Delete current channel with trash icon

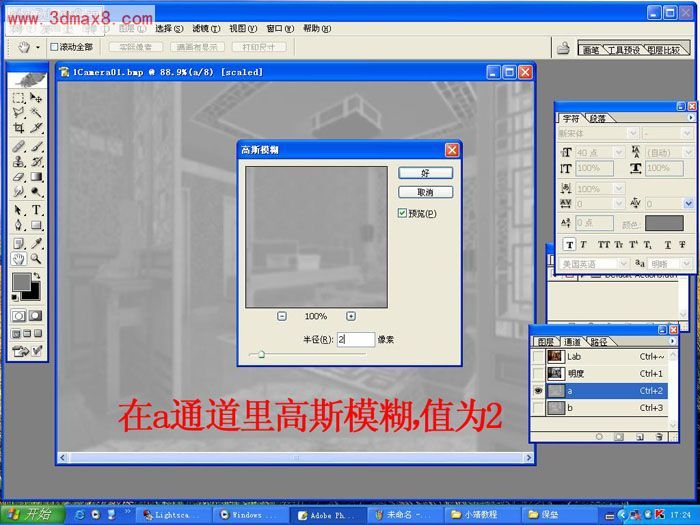click(660, 437)
